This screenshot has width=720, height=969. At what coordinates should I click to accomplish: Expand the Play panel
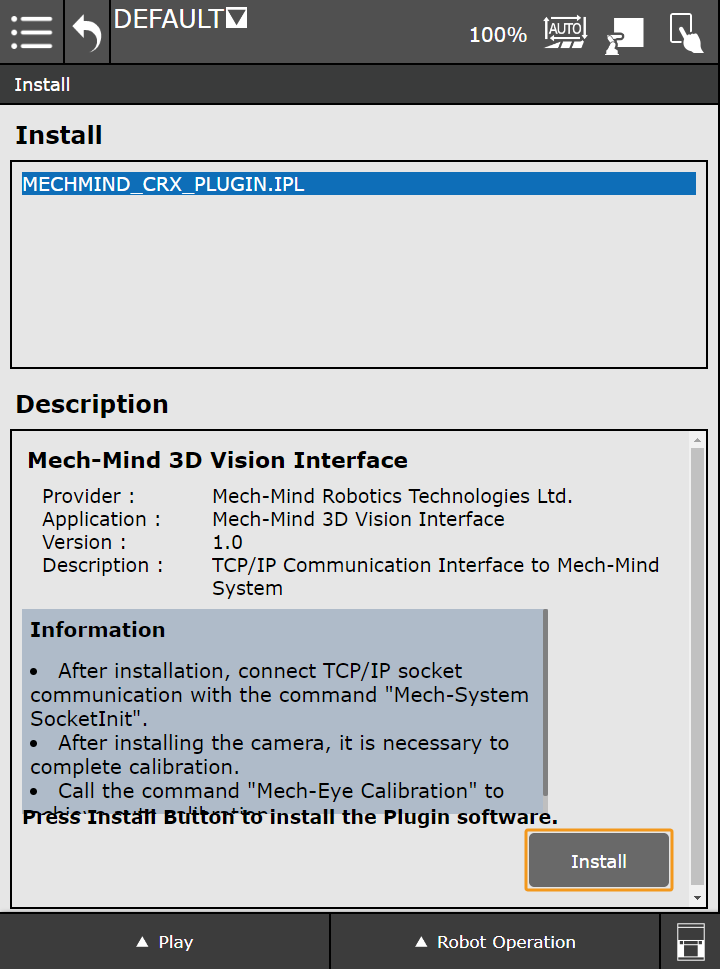pos(165,942)
